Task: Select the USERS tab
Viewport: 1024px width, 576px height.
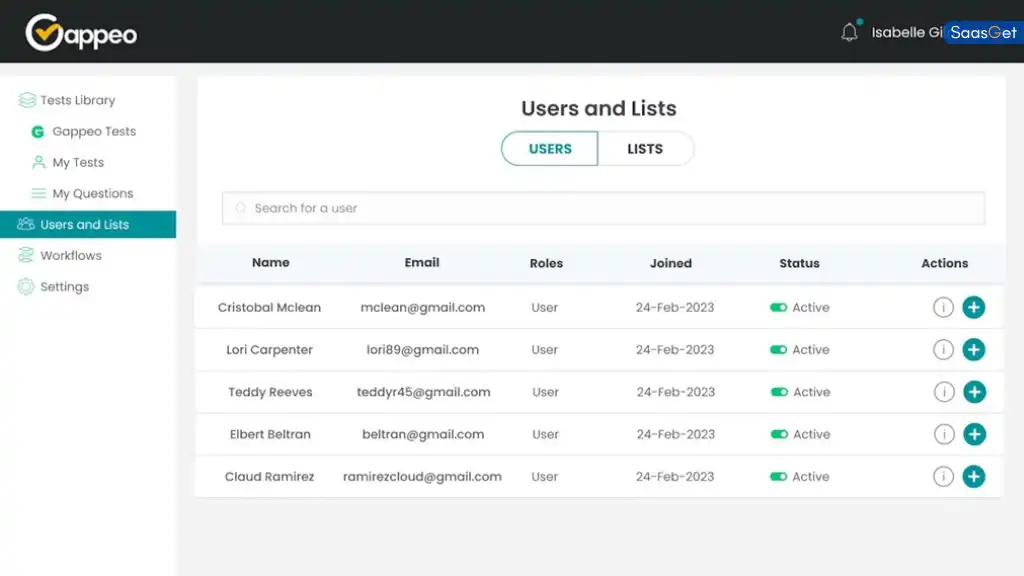Action: coord(548,148)
